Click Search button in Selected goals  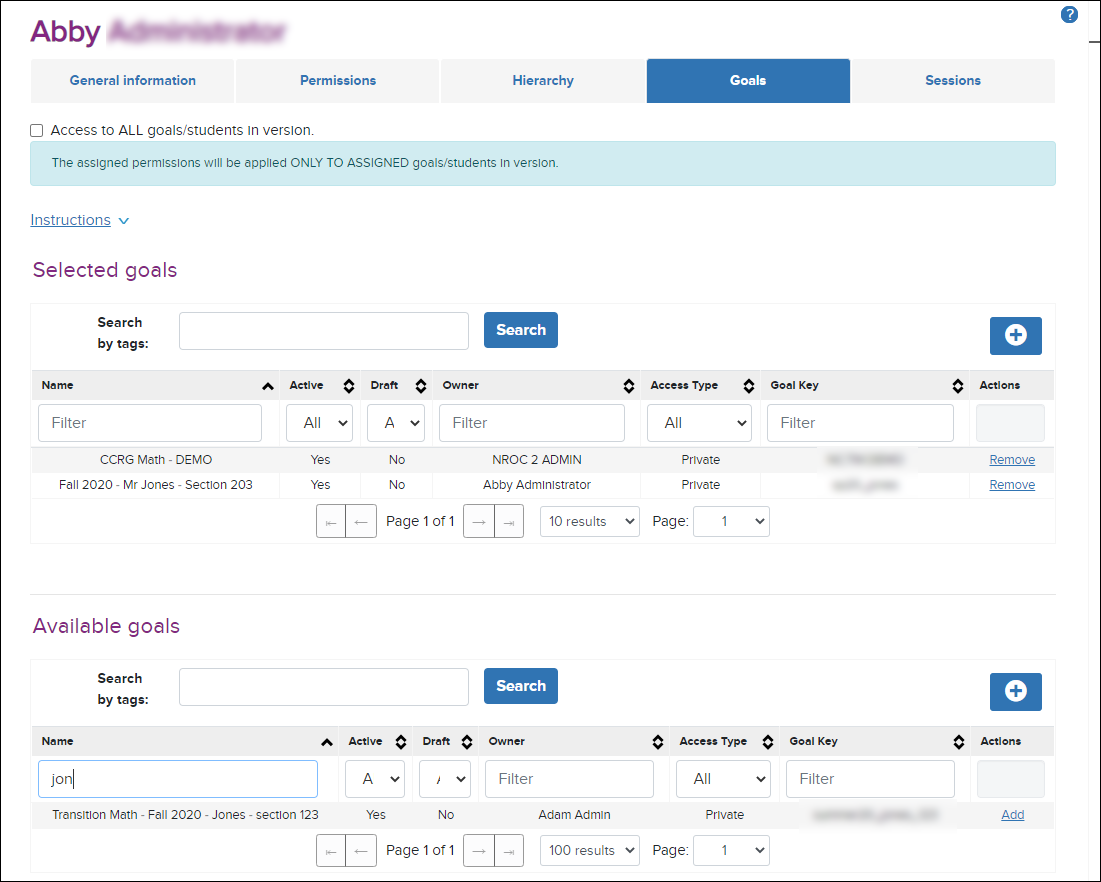521,330
